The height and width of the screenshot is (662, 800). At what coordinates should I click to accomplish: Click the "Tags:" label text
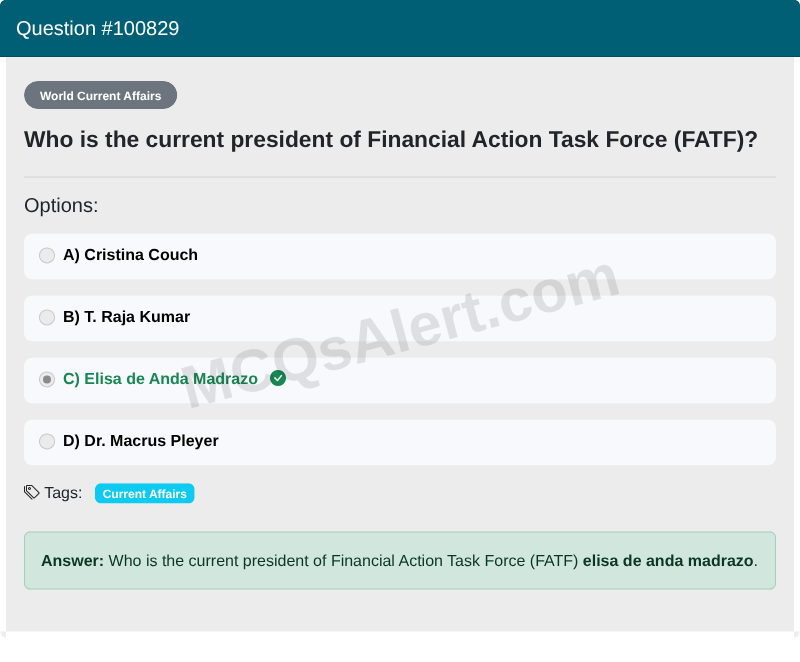click(63, 493)
